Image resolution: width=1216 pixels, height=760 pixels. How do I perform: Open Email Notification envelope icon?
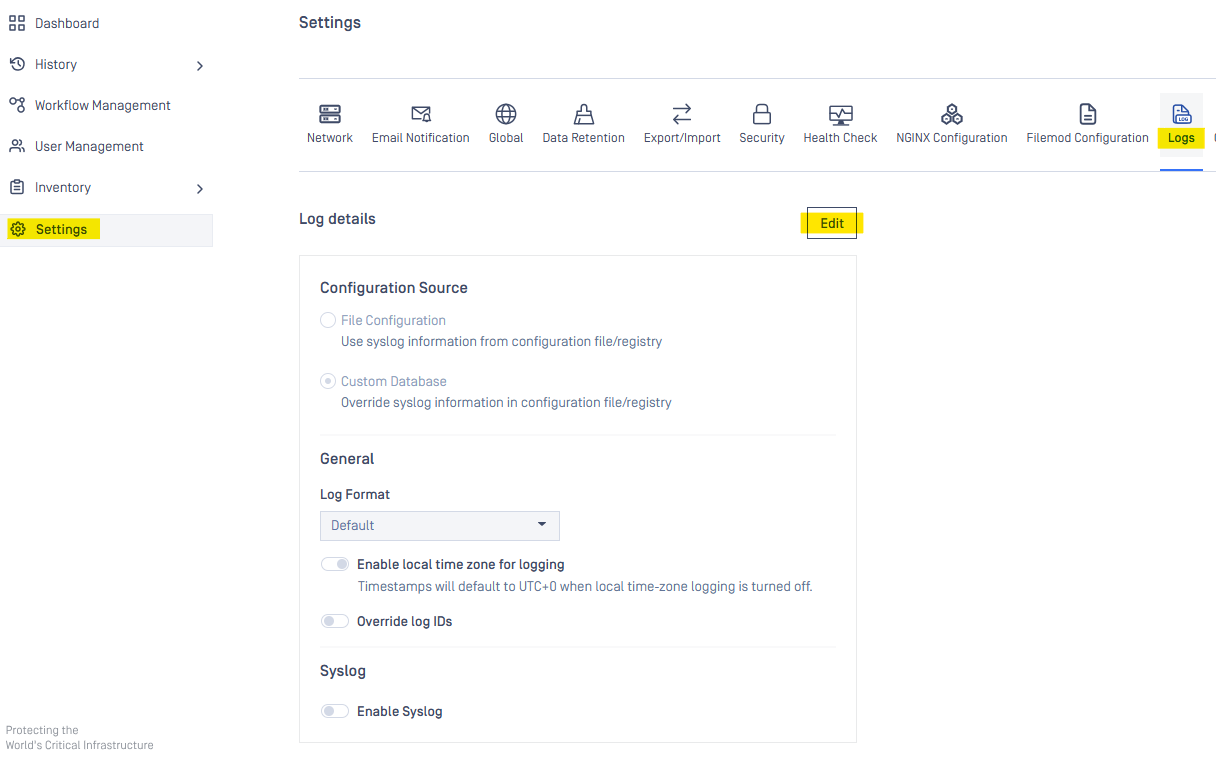pyautogui.click(x=421, y=114)
